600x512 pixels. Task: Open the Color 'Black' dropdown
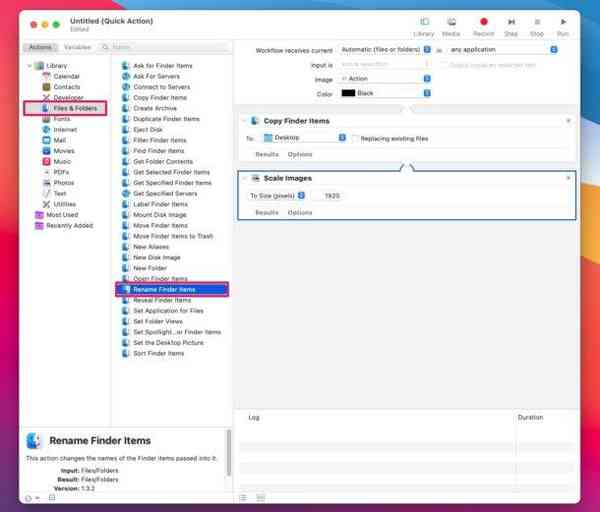[385, 93]
